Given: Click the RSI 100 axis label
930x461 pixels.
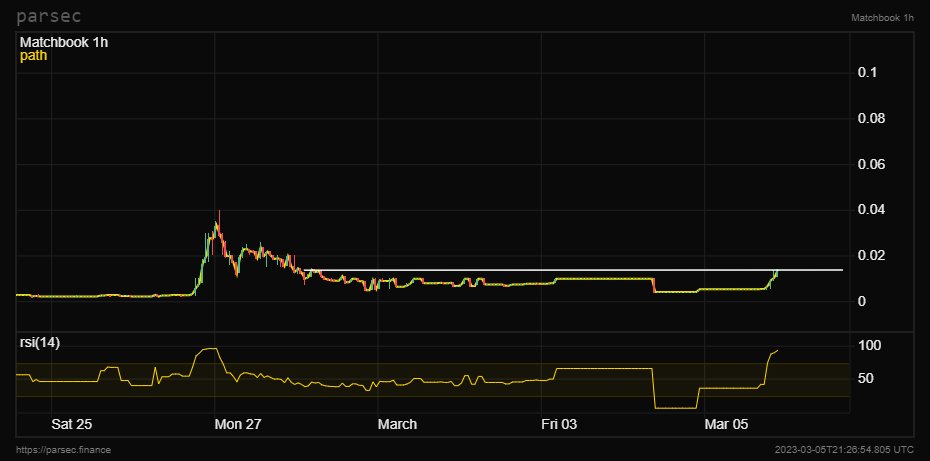Looking at the screenshot, I should pos(870,345).
